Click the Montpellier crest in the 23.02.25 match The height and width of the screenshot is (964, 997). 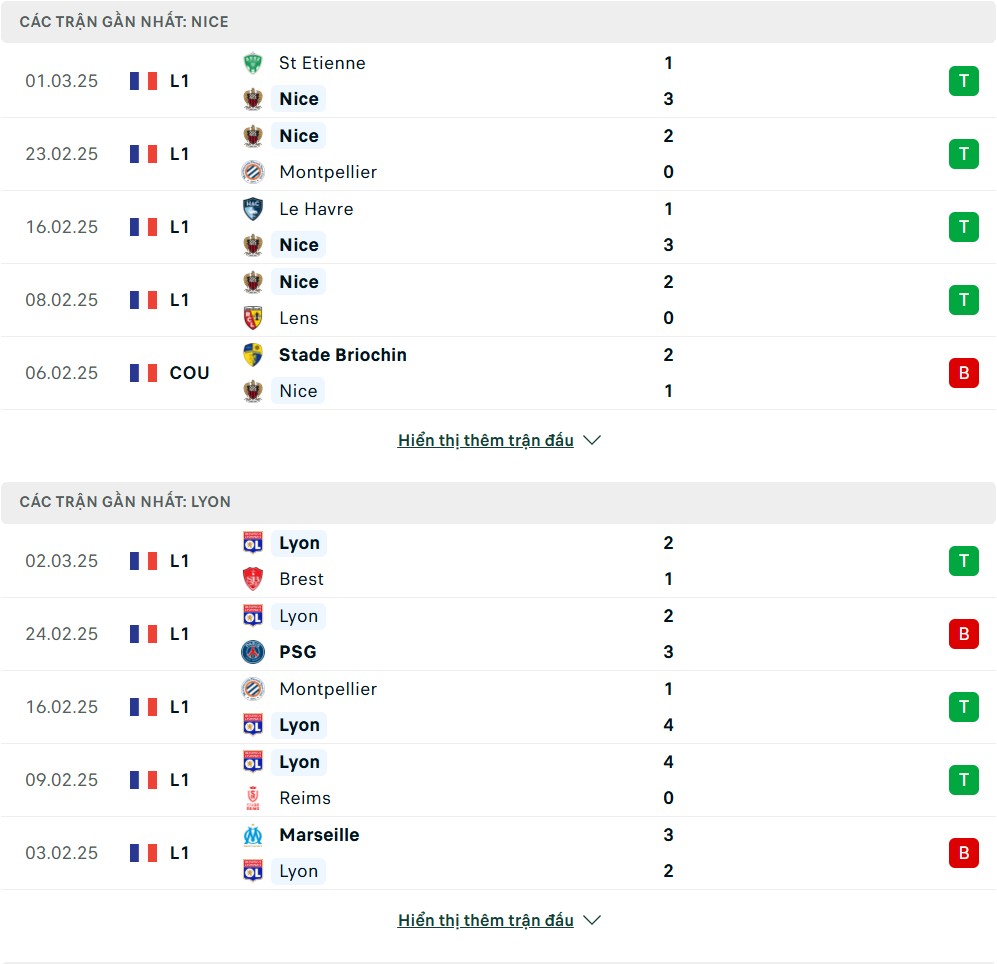[x=253, y=172]
